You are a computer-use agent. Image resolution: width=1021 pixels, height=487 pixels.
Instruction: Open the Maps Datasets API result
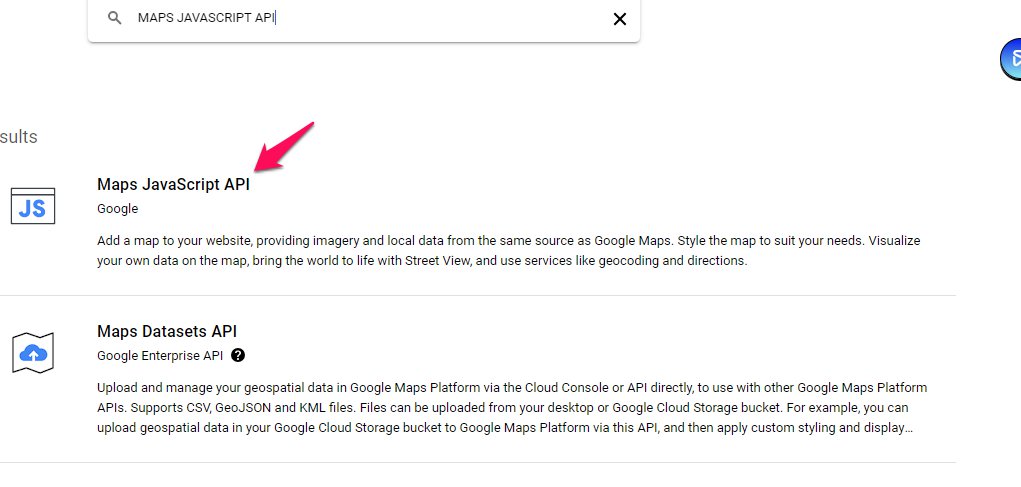pyautogui.click(x=167, y=331)
